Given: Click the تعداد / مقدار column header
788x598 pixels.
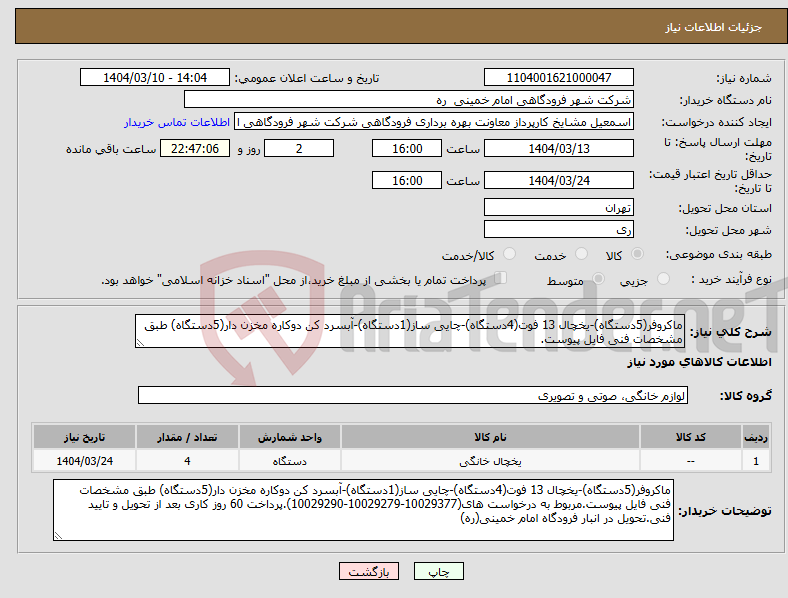Looking at the screenshot, I should (187, 437).
